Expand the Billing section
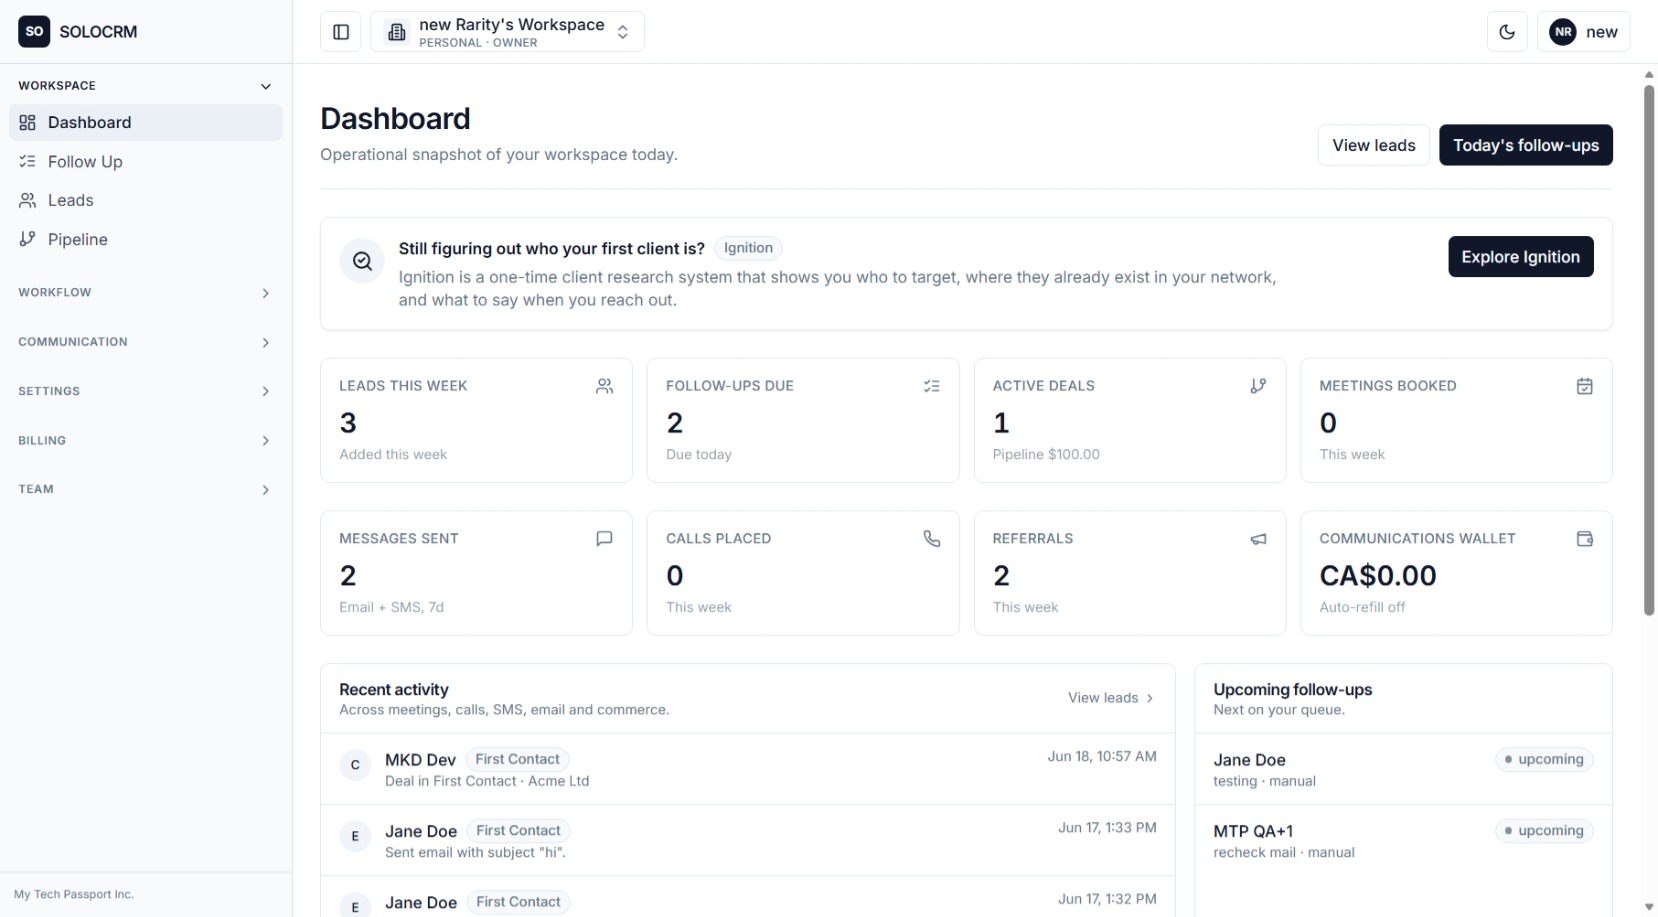This screenshot has height=917, width=1658. pyautogui.click(x=146, y=440)
